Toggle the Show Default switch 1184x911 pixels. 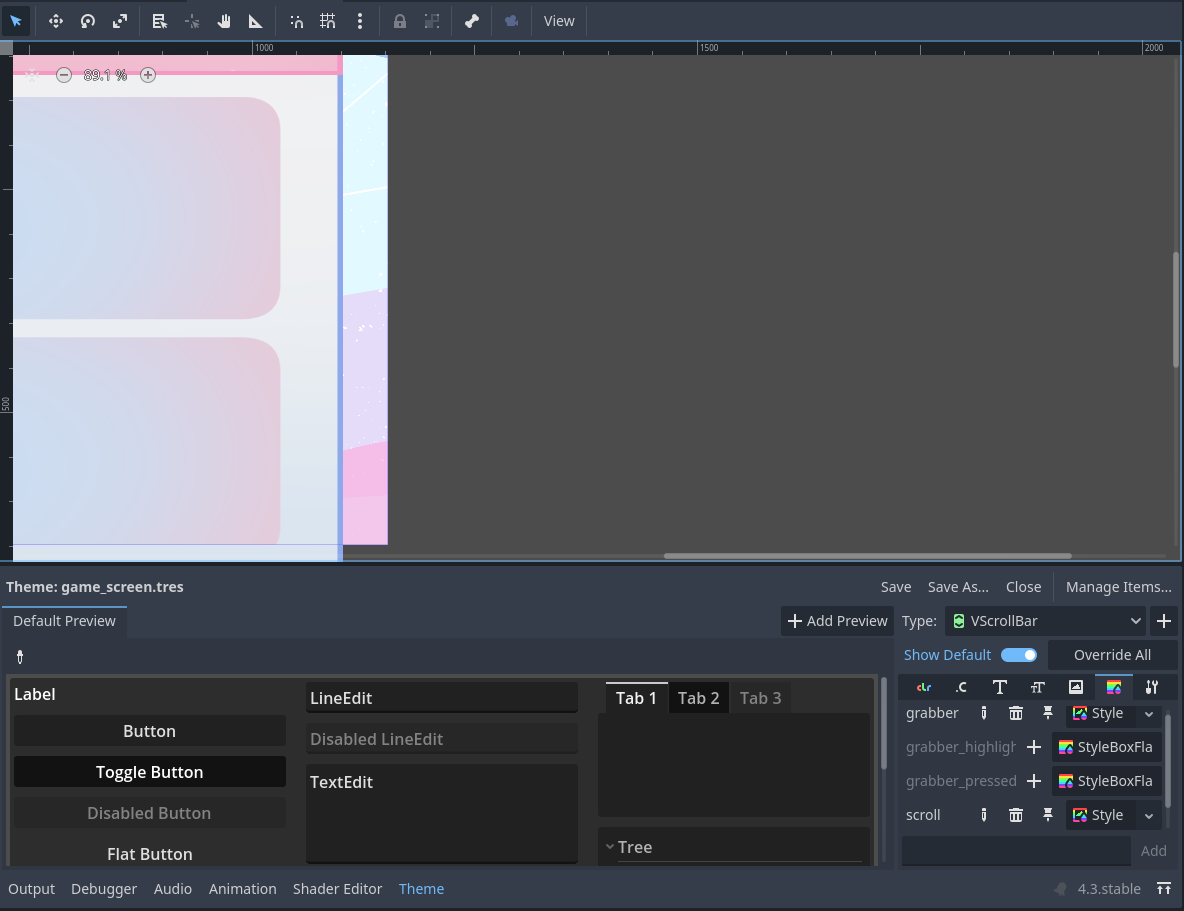coord(1019,655)
